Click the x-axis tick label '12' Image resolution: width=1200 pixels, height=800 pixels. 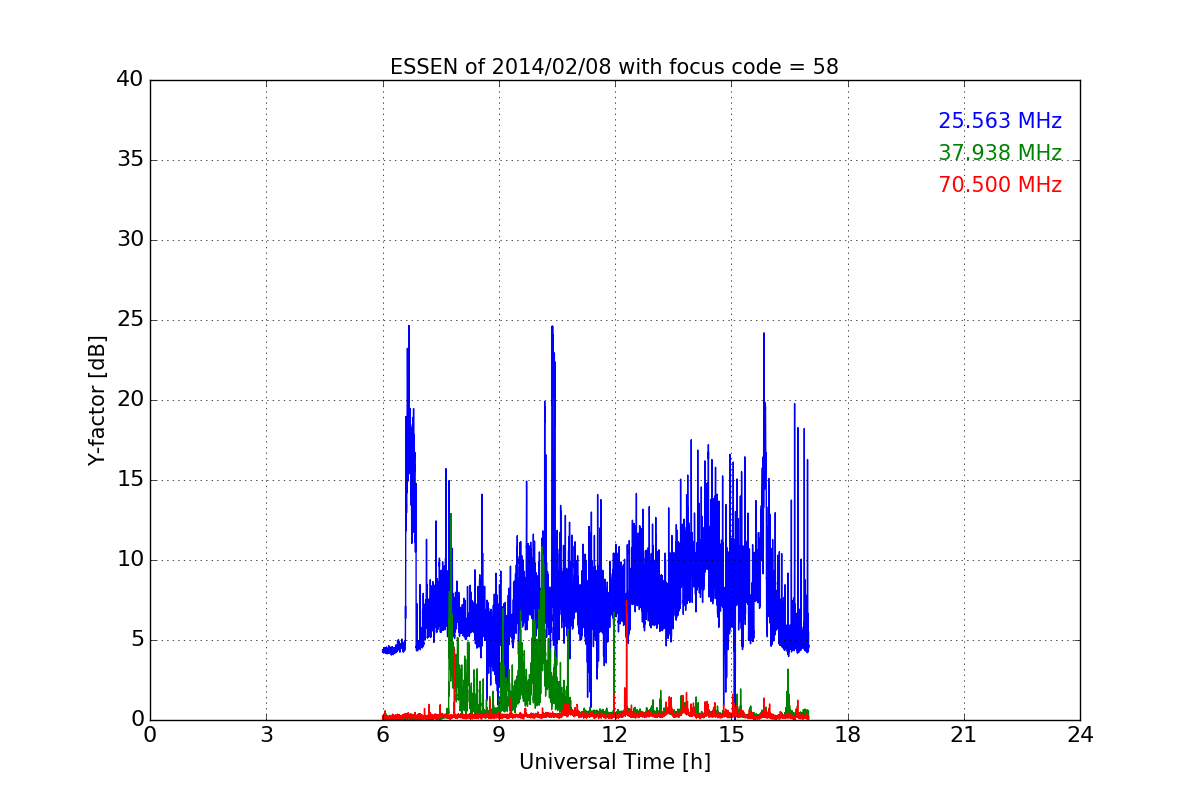tap(615, 735)
